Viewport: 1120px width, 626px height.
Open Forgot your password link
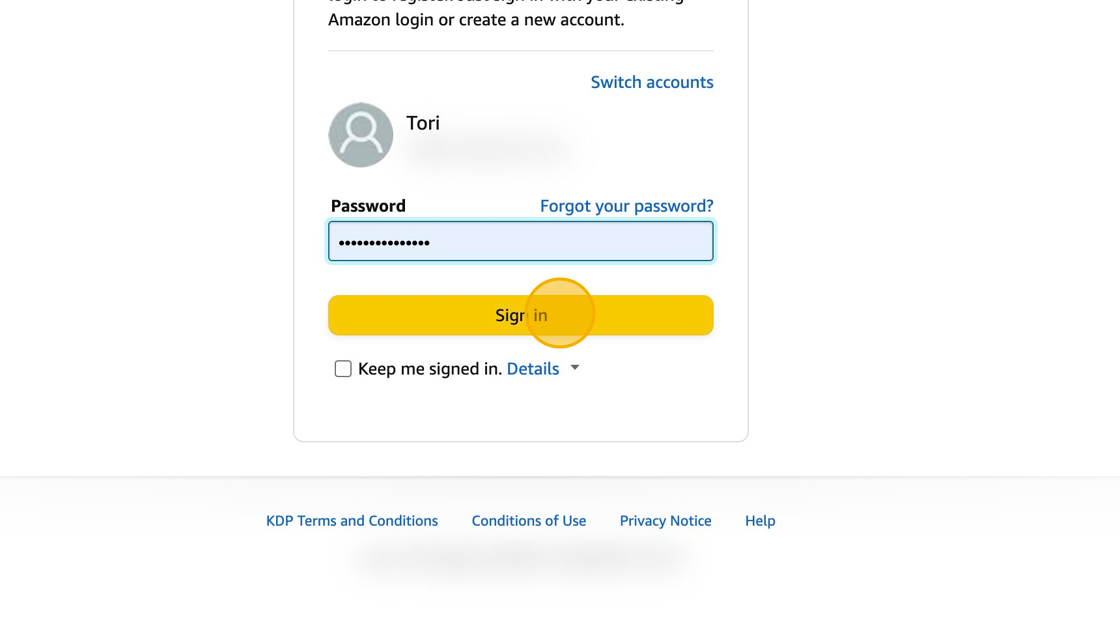[626, 206]
